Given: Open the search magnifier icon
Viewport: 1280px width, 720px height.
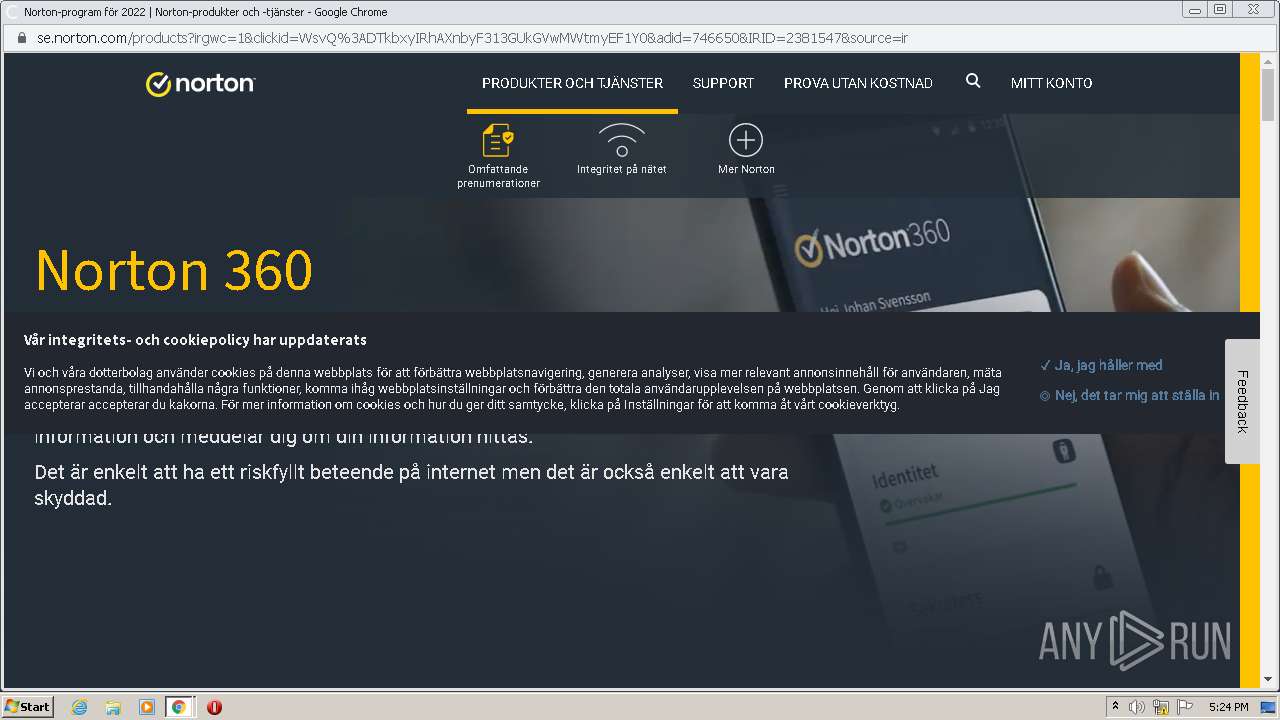Looking at the screenshot, I should point(973,81).
